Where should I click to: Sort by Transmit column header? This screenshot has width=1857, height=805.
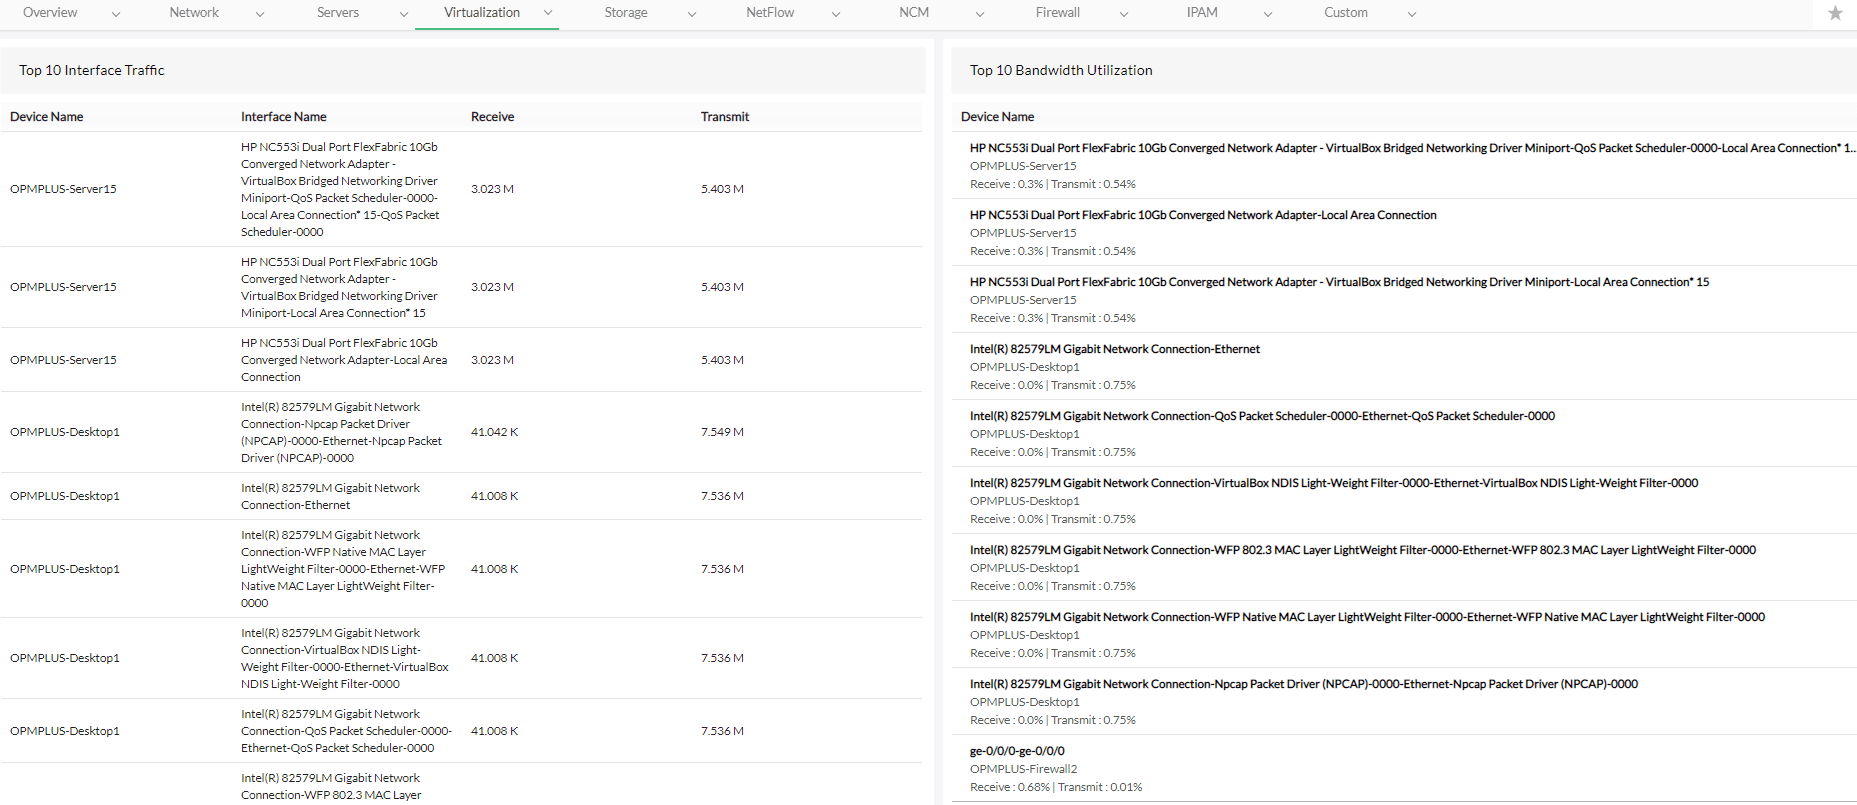(x=724, y=117)
